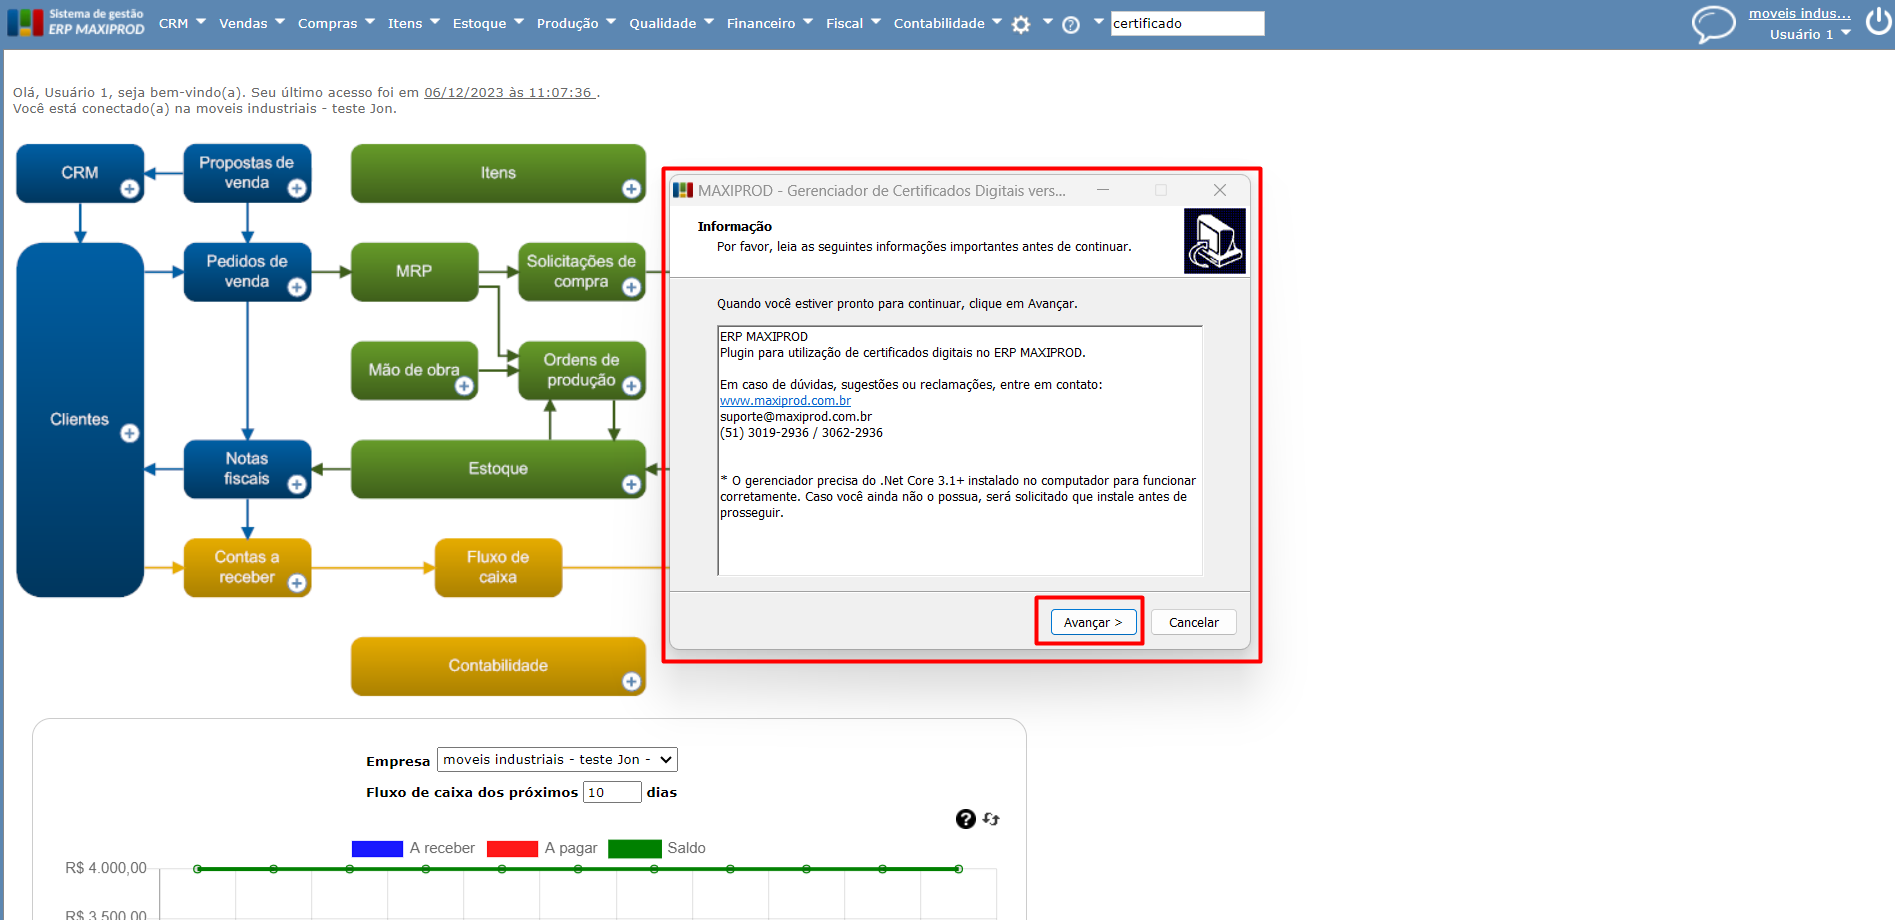This screenshot has width=1895, height=920.
Task: Click the Informação heading in dialog
Action: [x=735, y=227]
